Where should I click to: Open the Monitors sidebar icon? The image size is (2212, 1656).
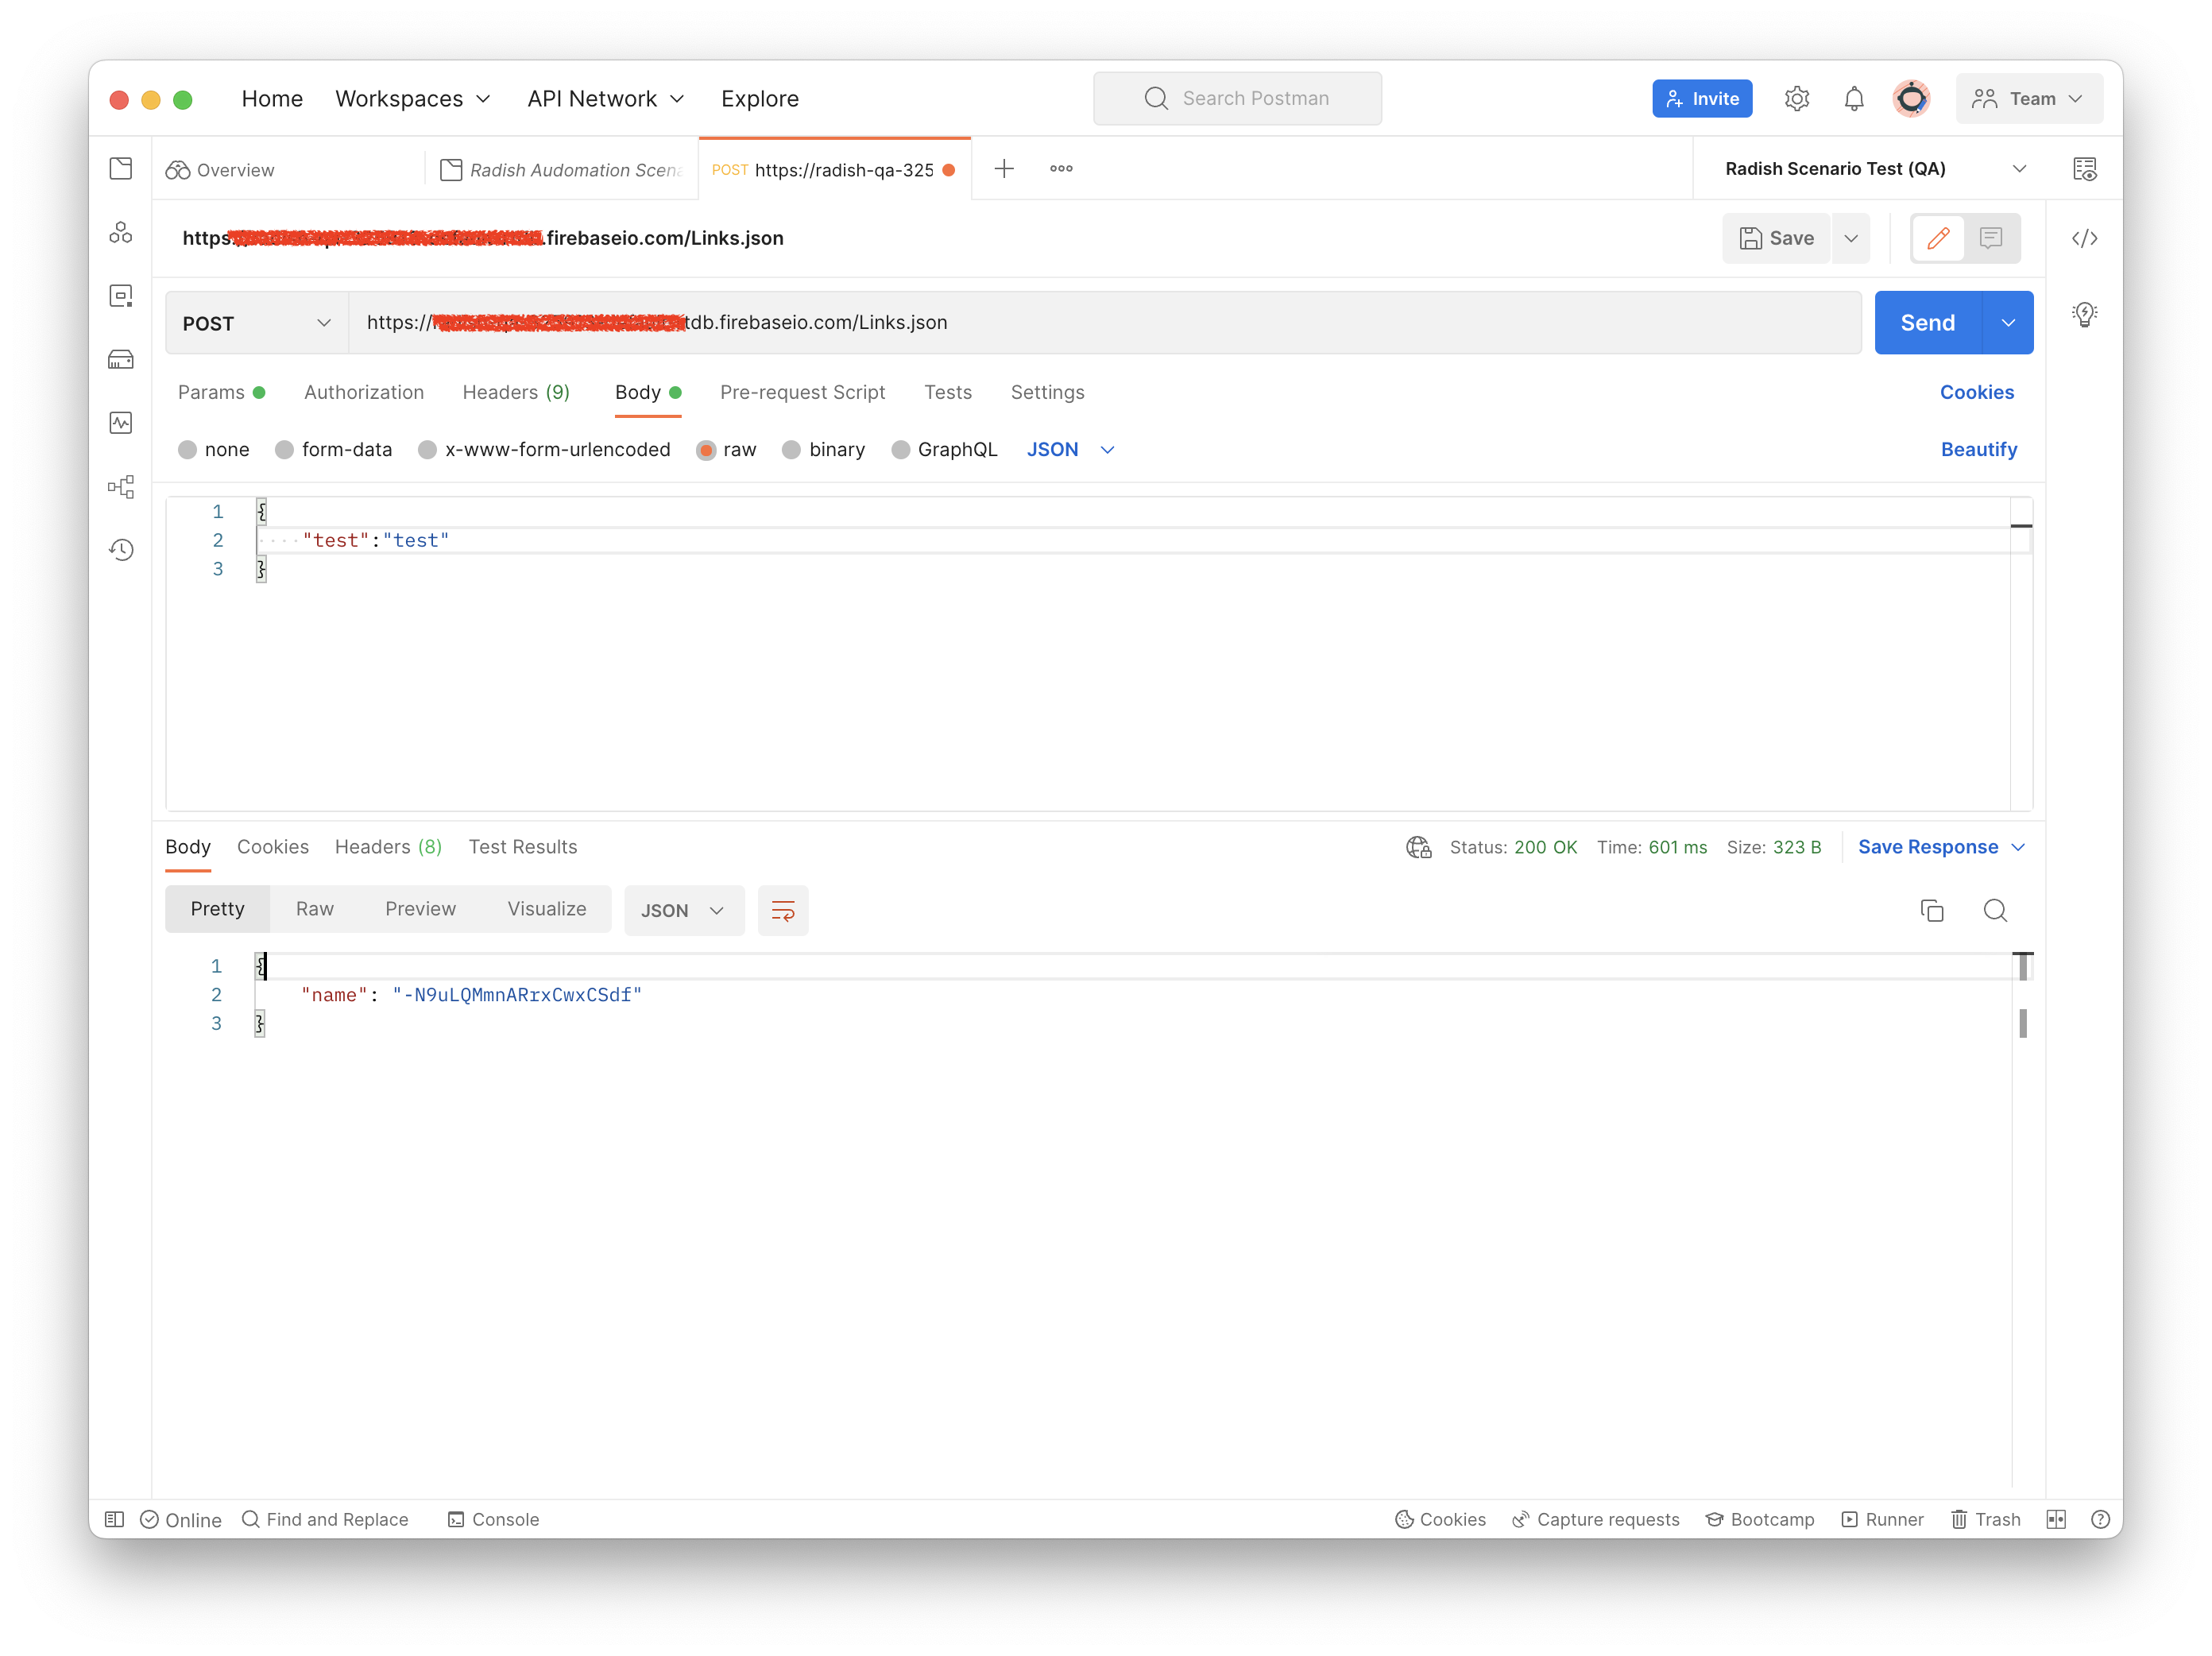pos(121,423)
